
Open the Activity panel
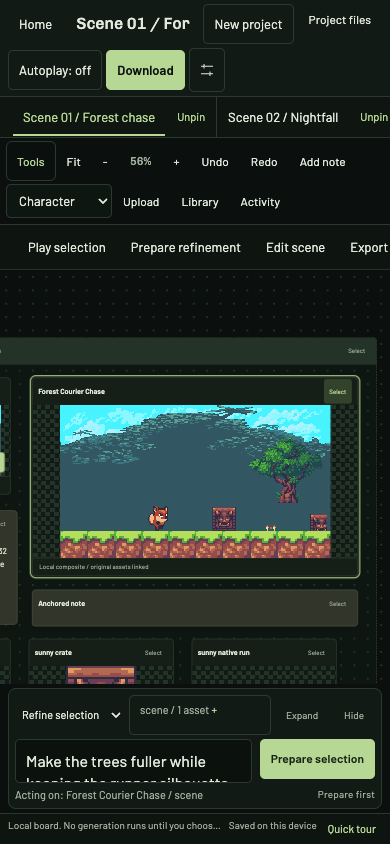[x=260, y=202]
